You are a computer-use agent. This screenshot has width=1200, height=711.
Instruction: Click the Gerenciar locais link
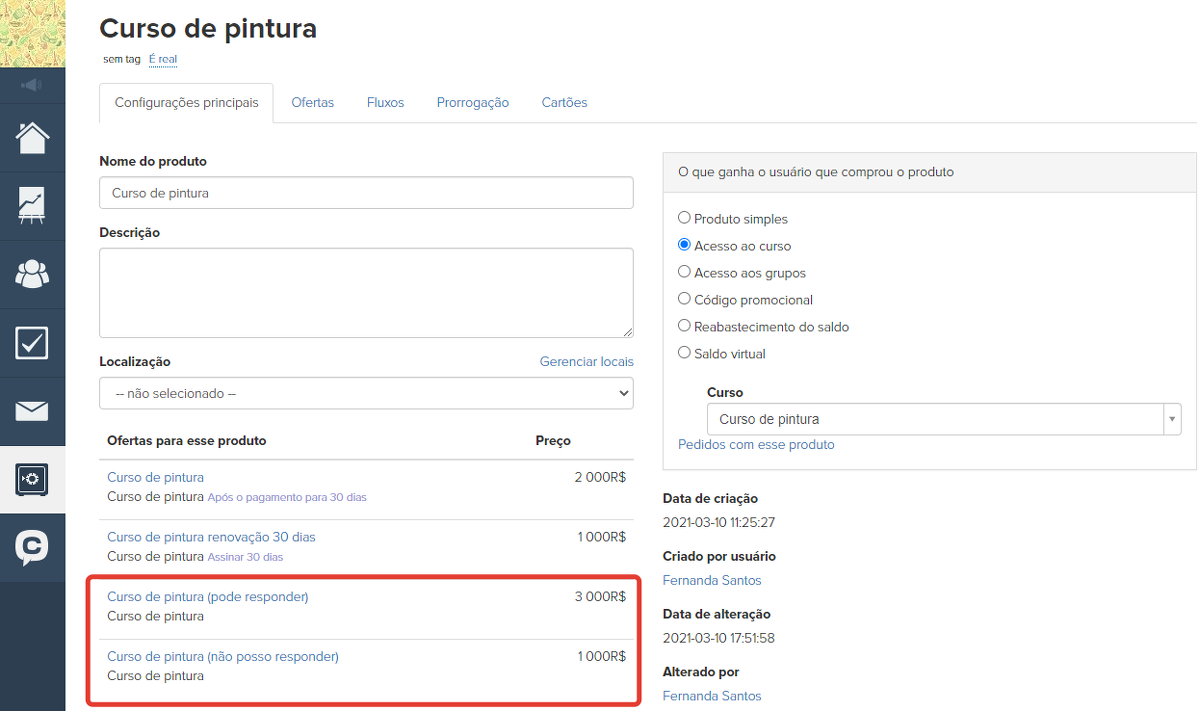tap(586, 362)
